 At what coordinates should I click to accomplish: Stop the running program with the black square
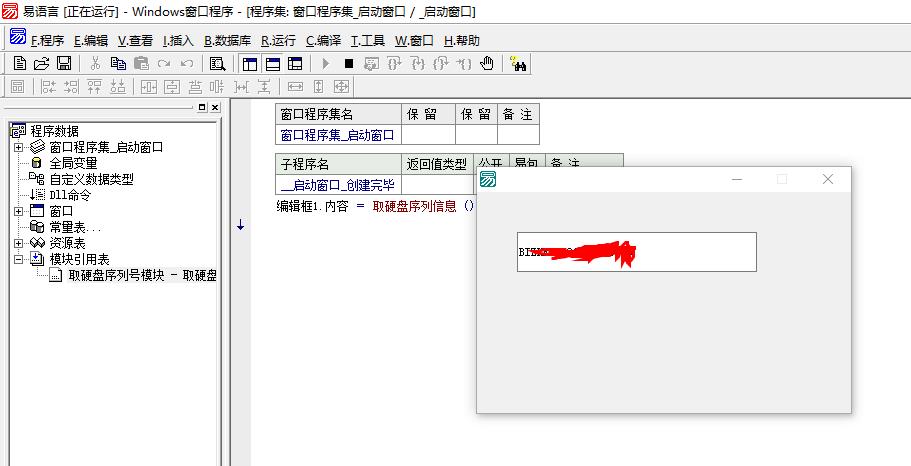(x=349, y=64)
